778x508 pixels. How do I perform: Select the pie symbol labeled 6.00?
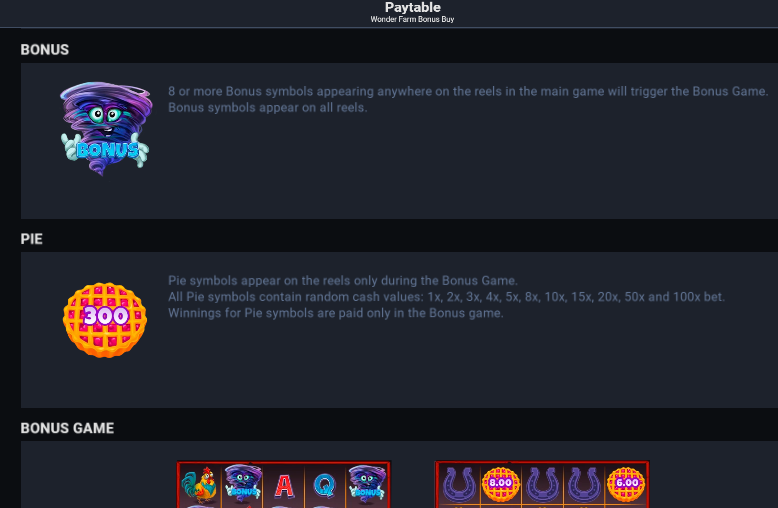(626, 484)
